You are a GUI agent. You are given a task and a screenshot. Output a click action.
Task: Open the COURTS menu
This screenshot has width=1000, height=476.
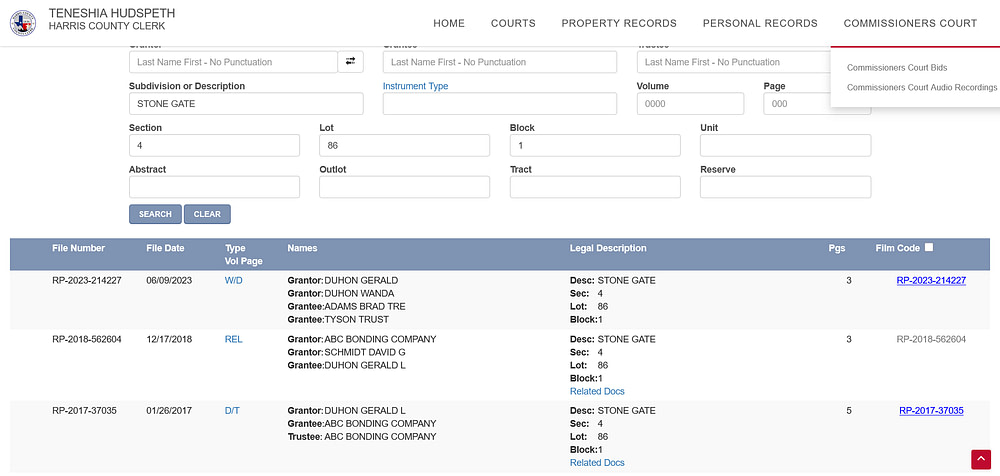513,23
